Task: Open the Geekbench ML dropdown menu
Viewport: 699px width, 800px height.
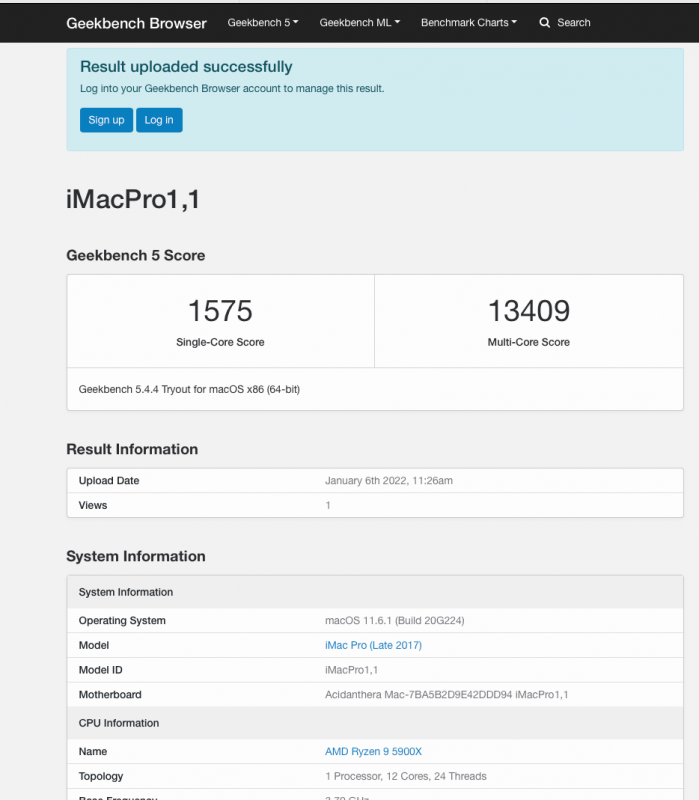Action: click(x=359, y=22)
